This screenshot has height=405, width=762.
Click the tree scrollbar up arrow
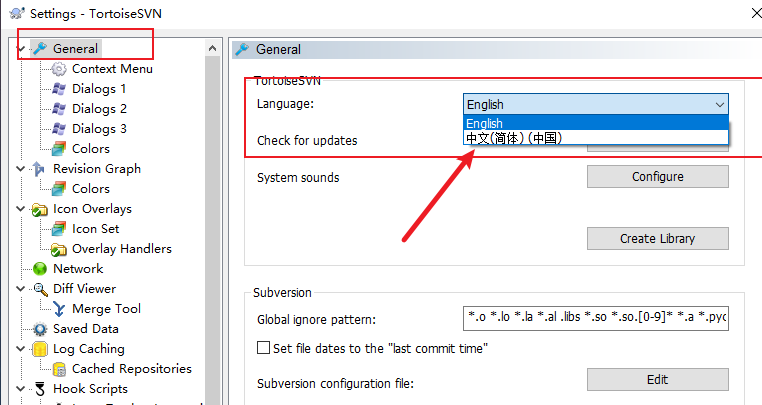pos(212,48)
